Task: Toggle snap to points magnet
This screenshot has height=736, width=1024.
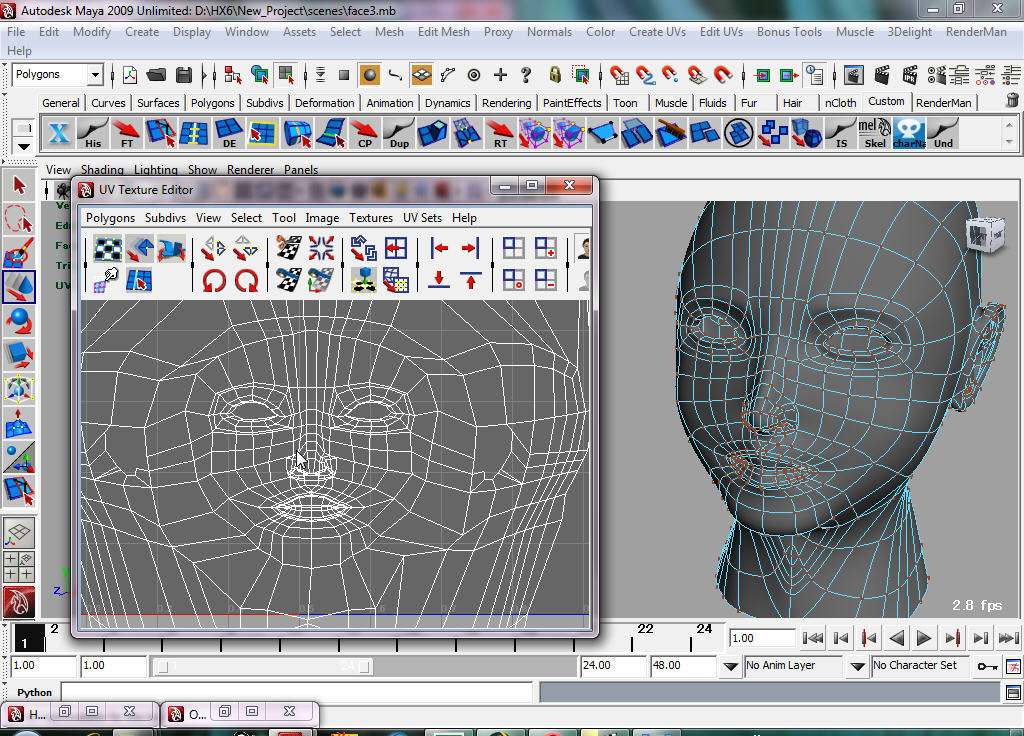Action: (670, 75)
